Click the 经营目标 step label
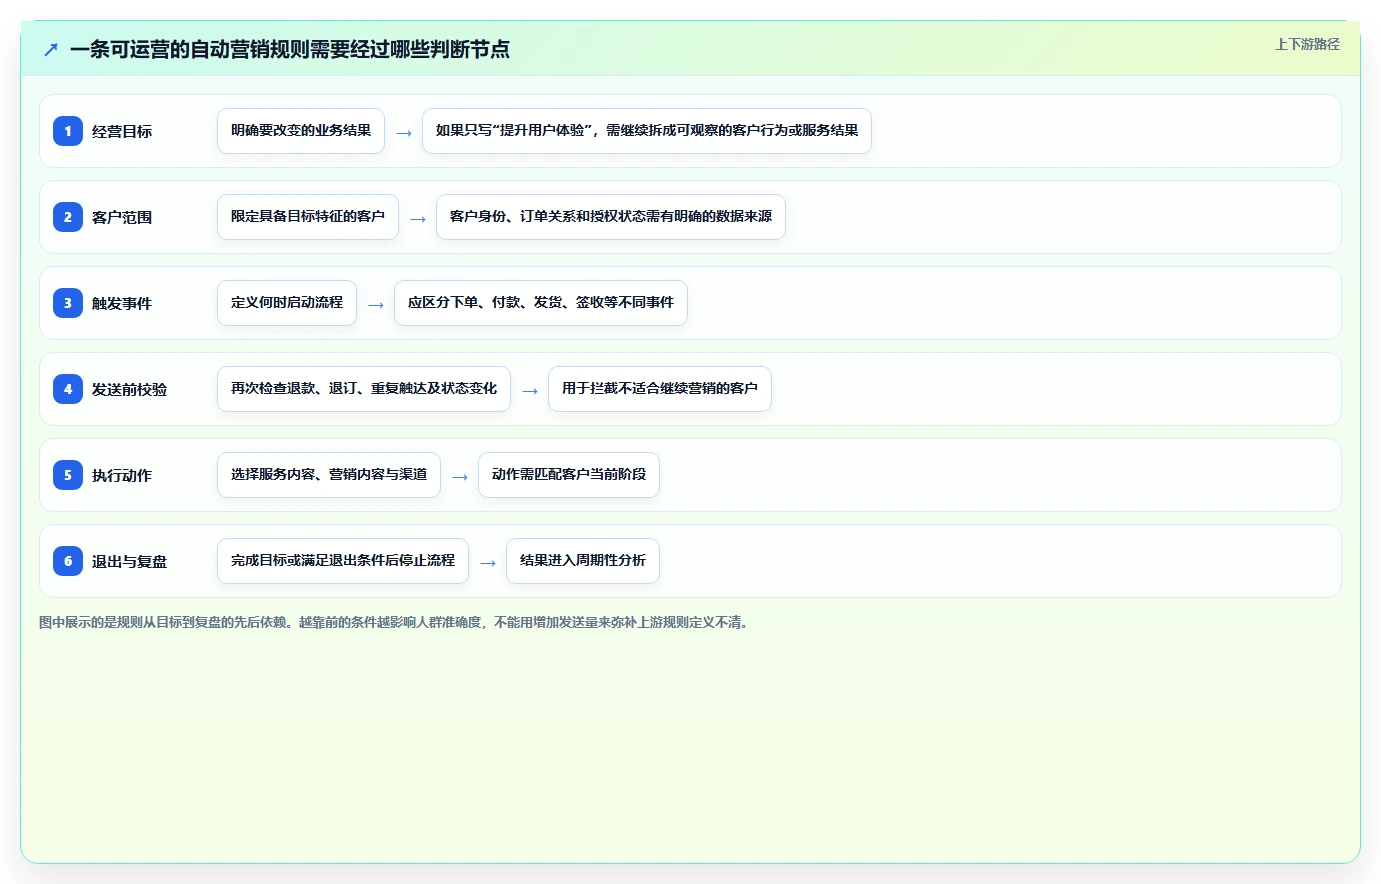Image resolution: width=1381 pixels, height=884 pixels. pos(122,131)
